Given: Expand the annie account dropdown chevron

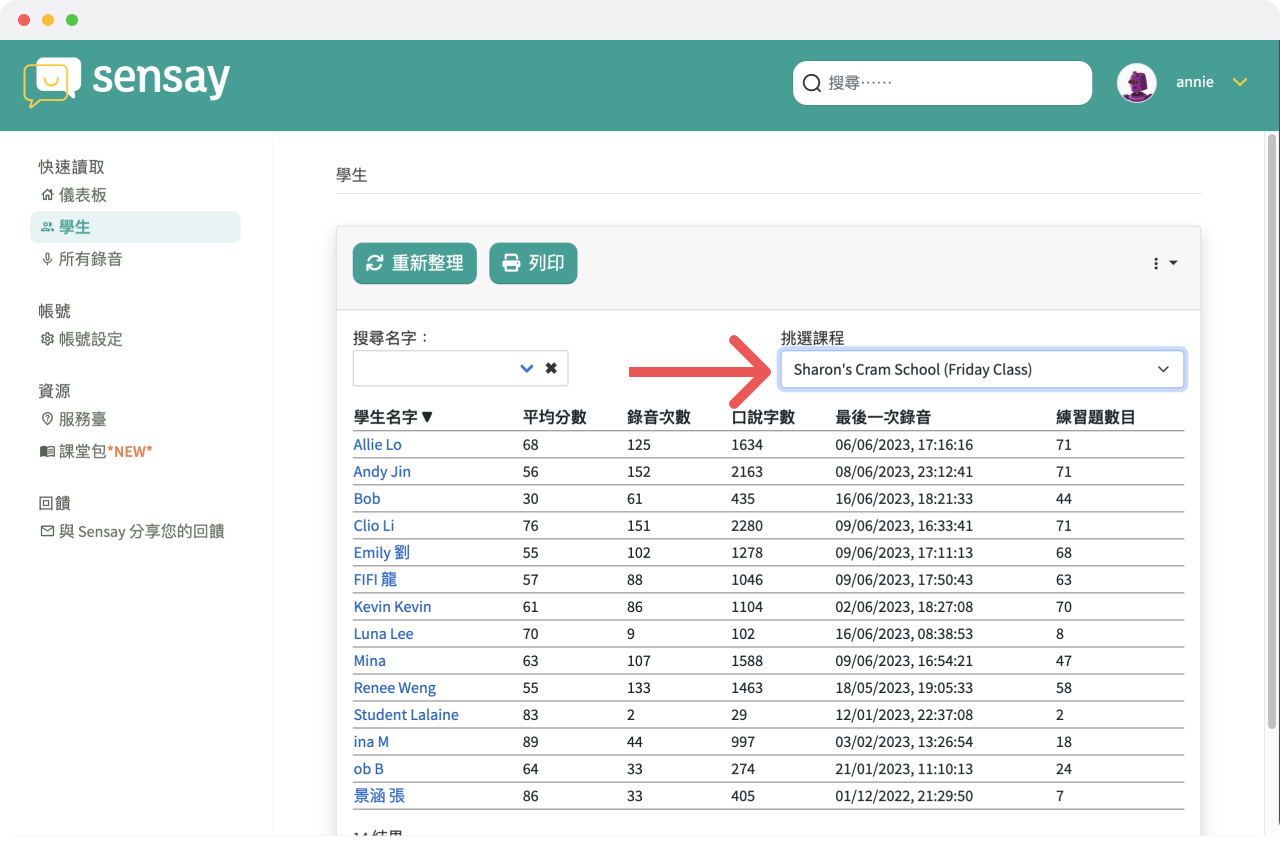Looking at the screenshot, I should tap(1240, 82).
